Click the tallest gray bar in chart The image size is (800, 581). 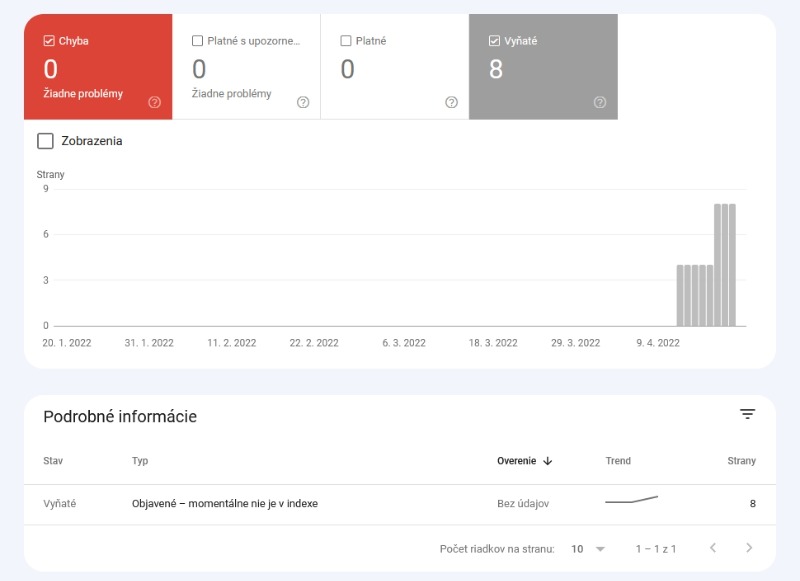725,264
